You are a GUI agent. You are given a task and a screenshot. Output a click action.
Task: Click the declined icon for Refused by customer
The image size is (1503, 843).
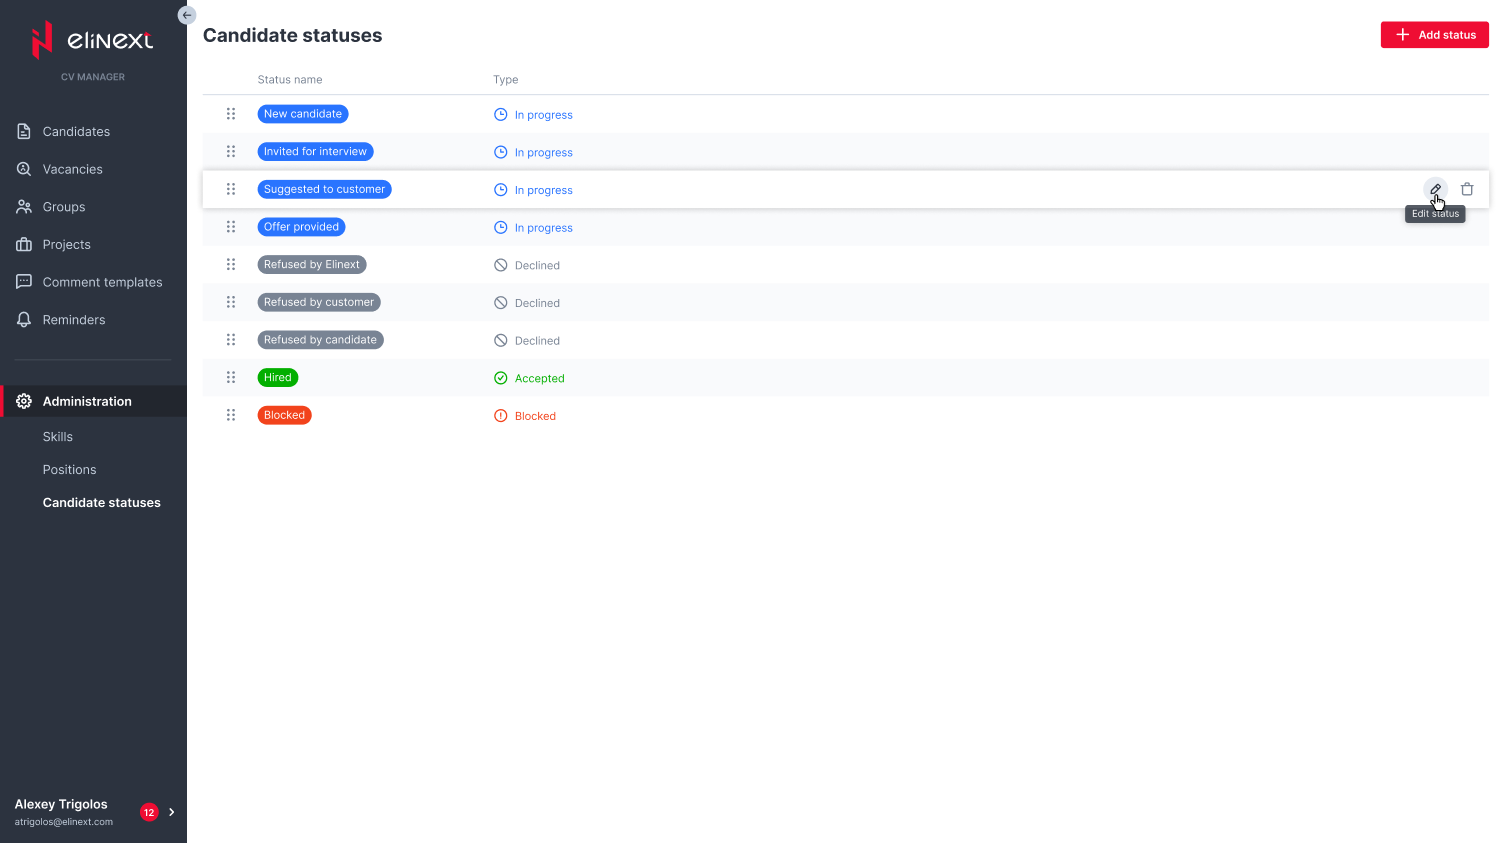point(501,303)
